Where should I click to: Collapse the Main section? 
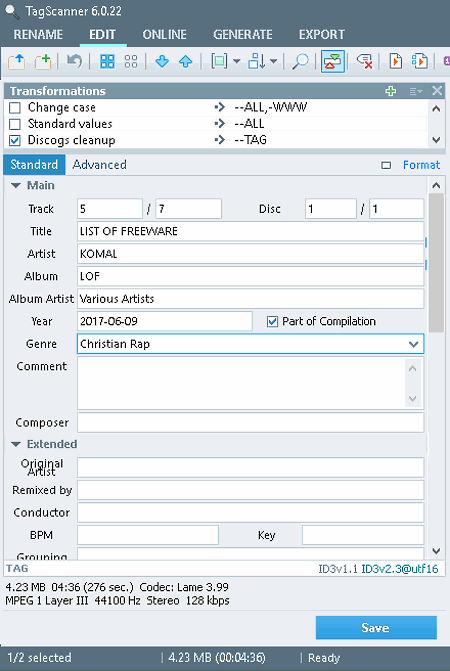tap(16, 186)
